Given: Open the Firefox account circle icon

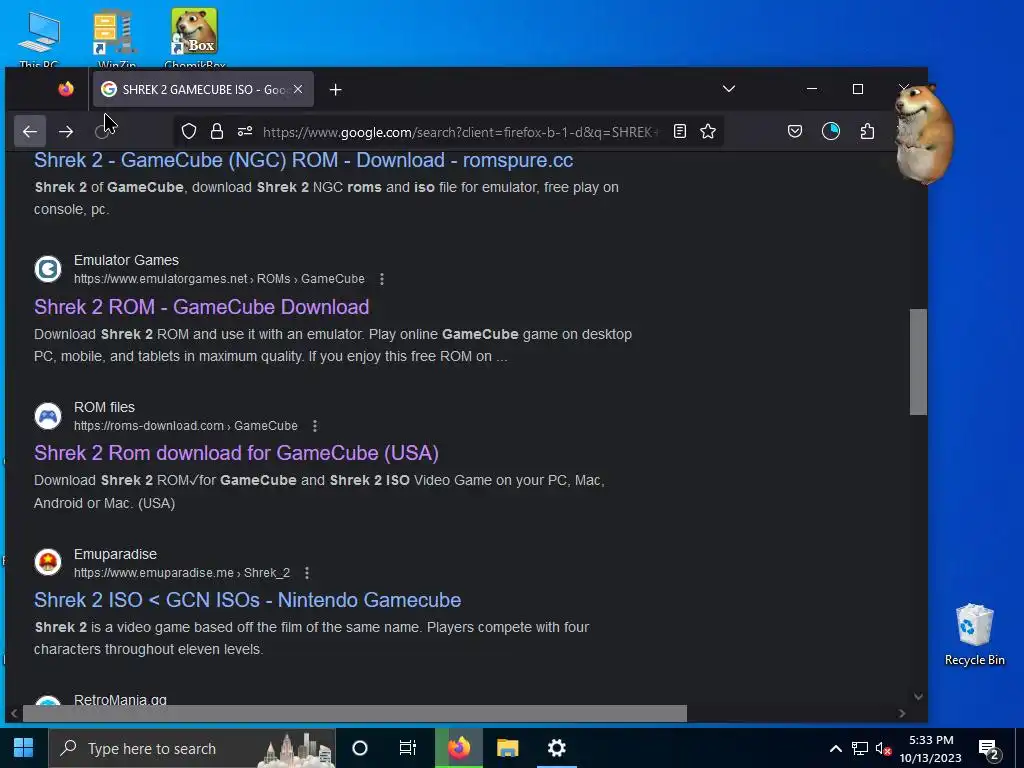Looking at the screenshot, I should 831,132.
